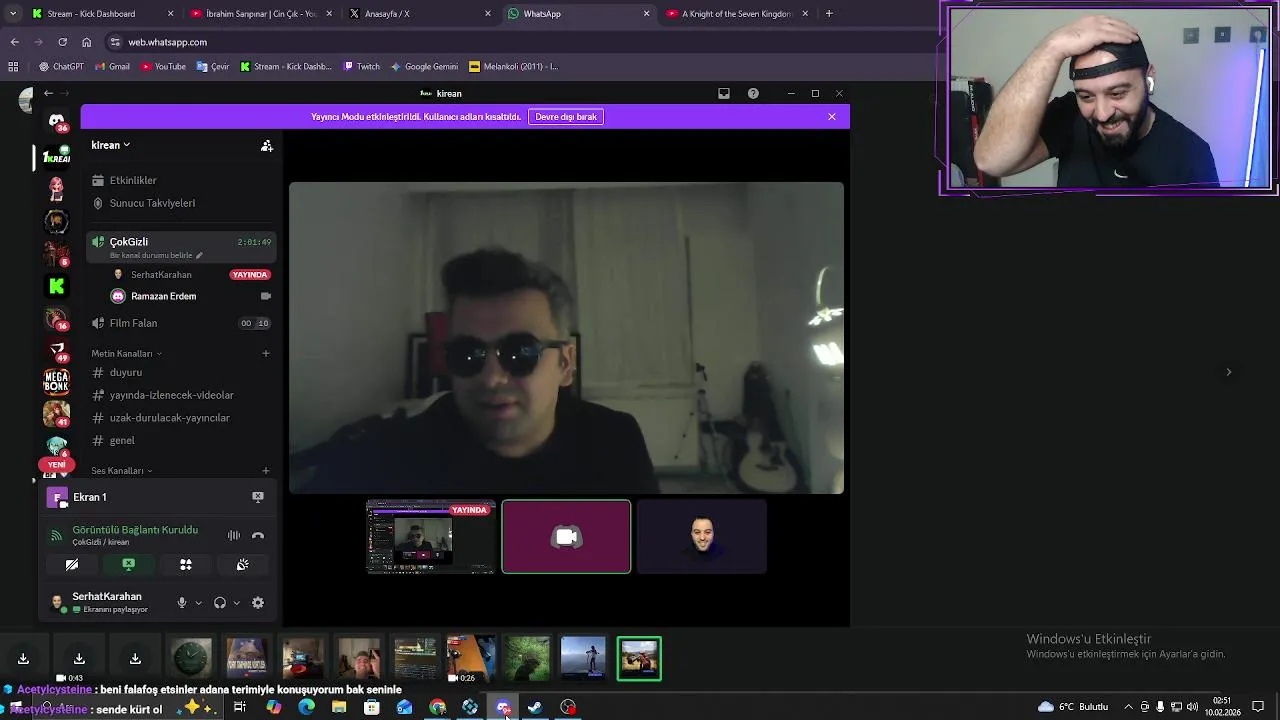Disconnect from voice call icon
Image resolution: width=1280 pixels, height=720 pixels.
pos(258,536)
